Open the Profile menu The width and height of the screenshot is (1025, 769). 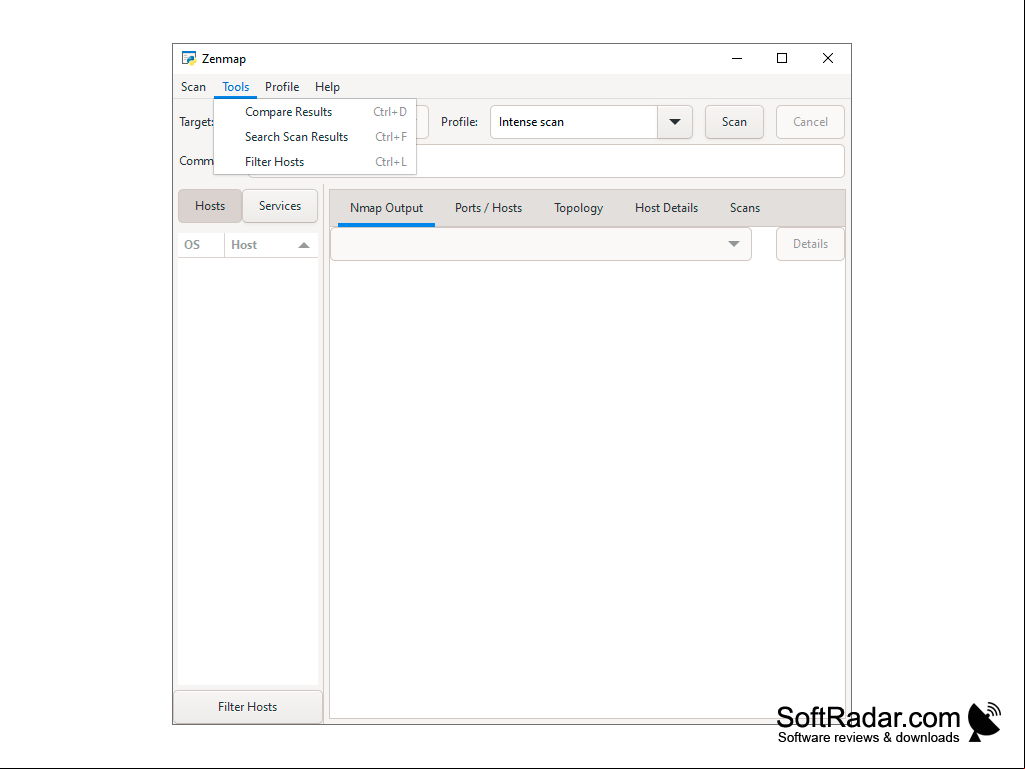[282, 87]
